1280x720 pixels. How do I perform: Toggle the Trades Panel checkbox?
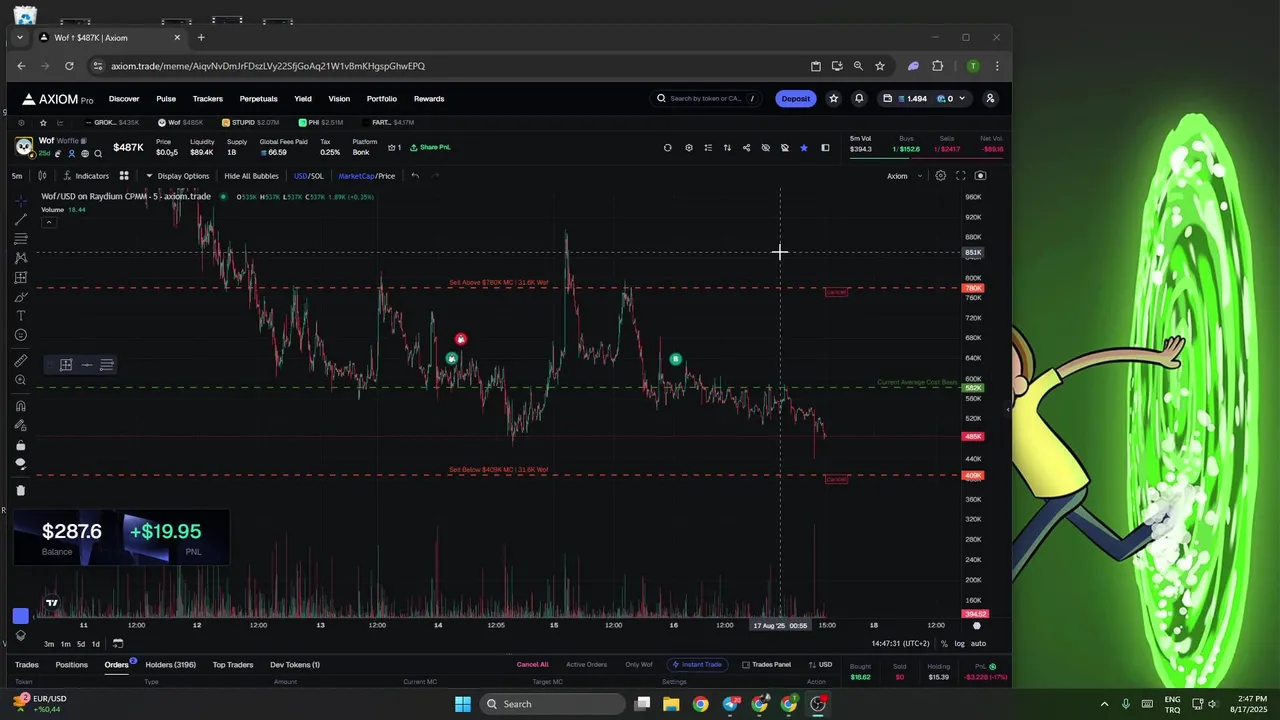click(766, 665)
